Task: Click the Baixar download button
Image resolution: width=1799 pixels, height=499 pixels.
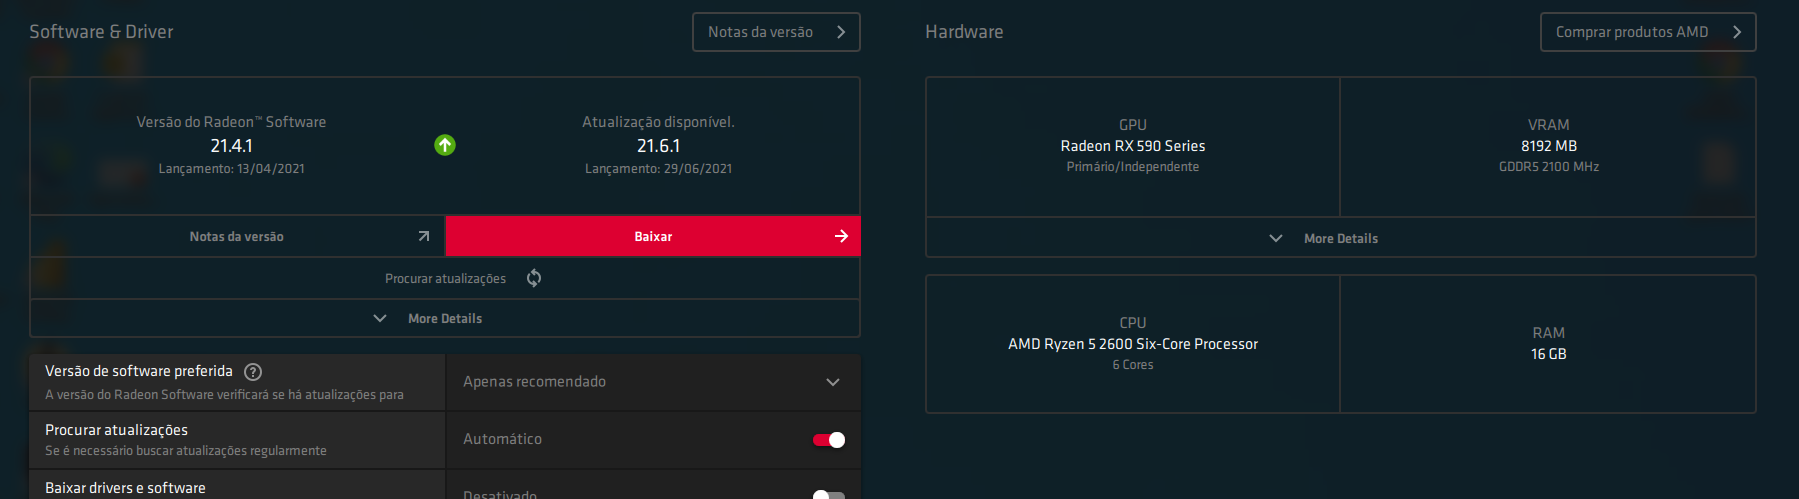Action: (653, 236)
